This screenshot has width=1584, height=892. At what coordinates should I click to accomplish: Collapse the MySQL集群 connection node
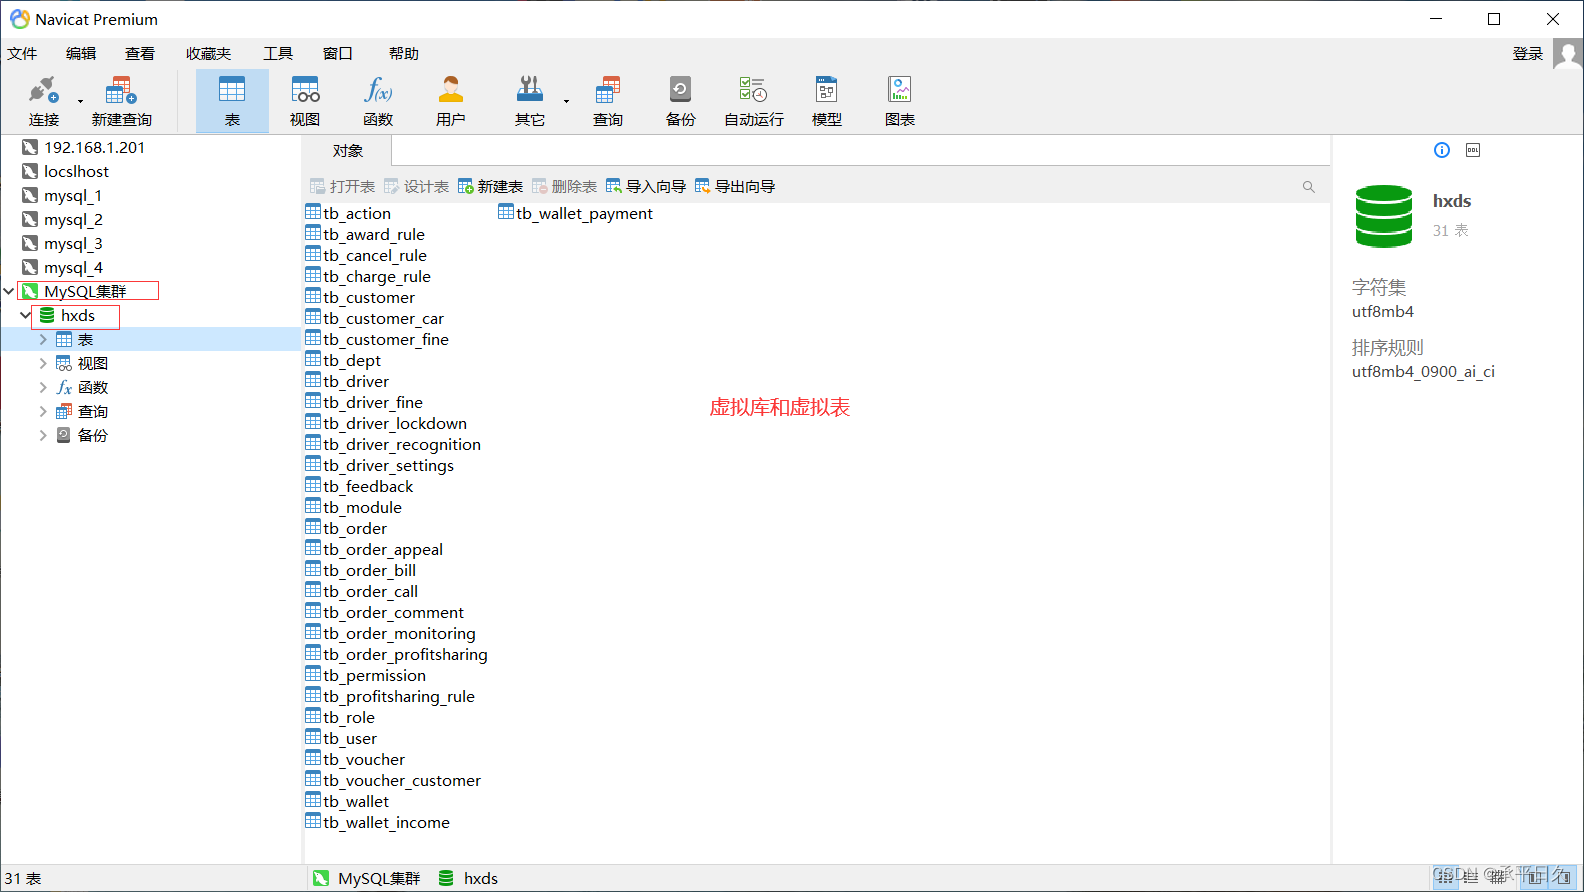pos(9,291)
